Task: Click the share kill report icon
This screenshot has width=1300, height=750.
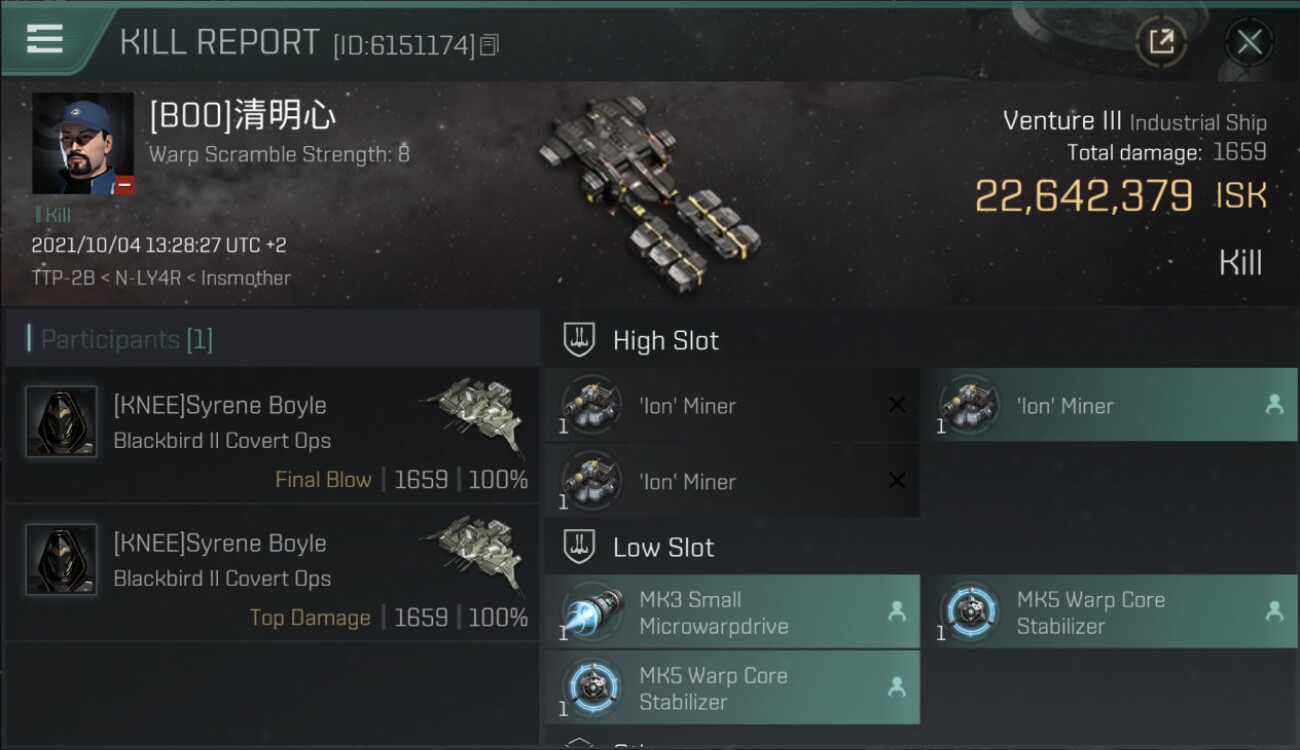Action: pos(1161,42)
